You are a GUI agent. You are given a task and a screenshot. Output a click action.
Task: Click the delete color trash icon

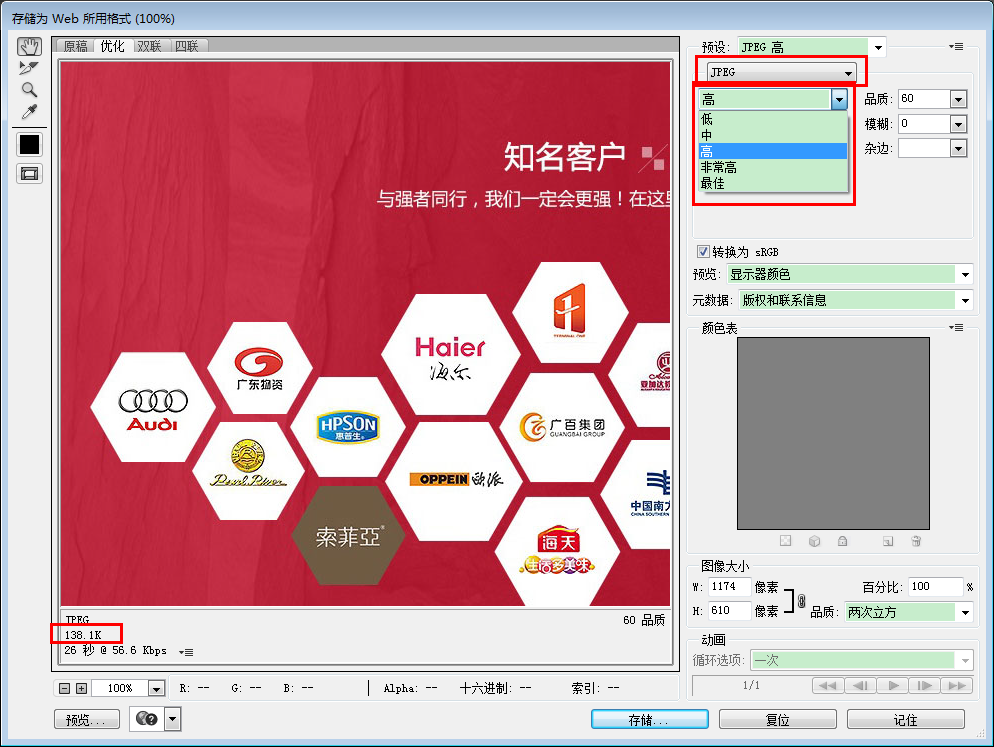click(x=916, y=541)
